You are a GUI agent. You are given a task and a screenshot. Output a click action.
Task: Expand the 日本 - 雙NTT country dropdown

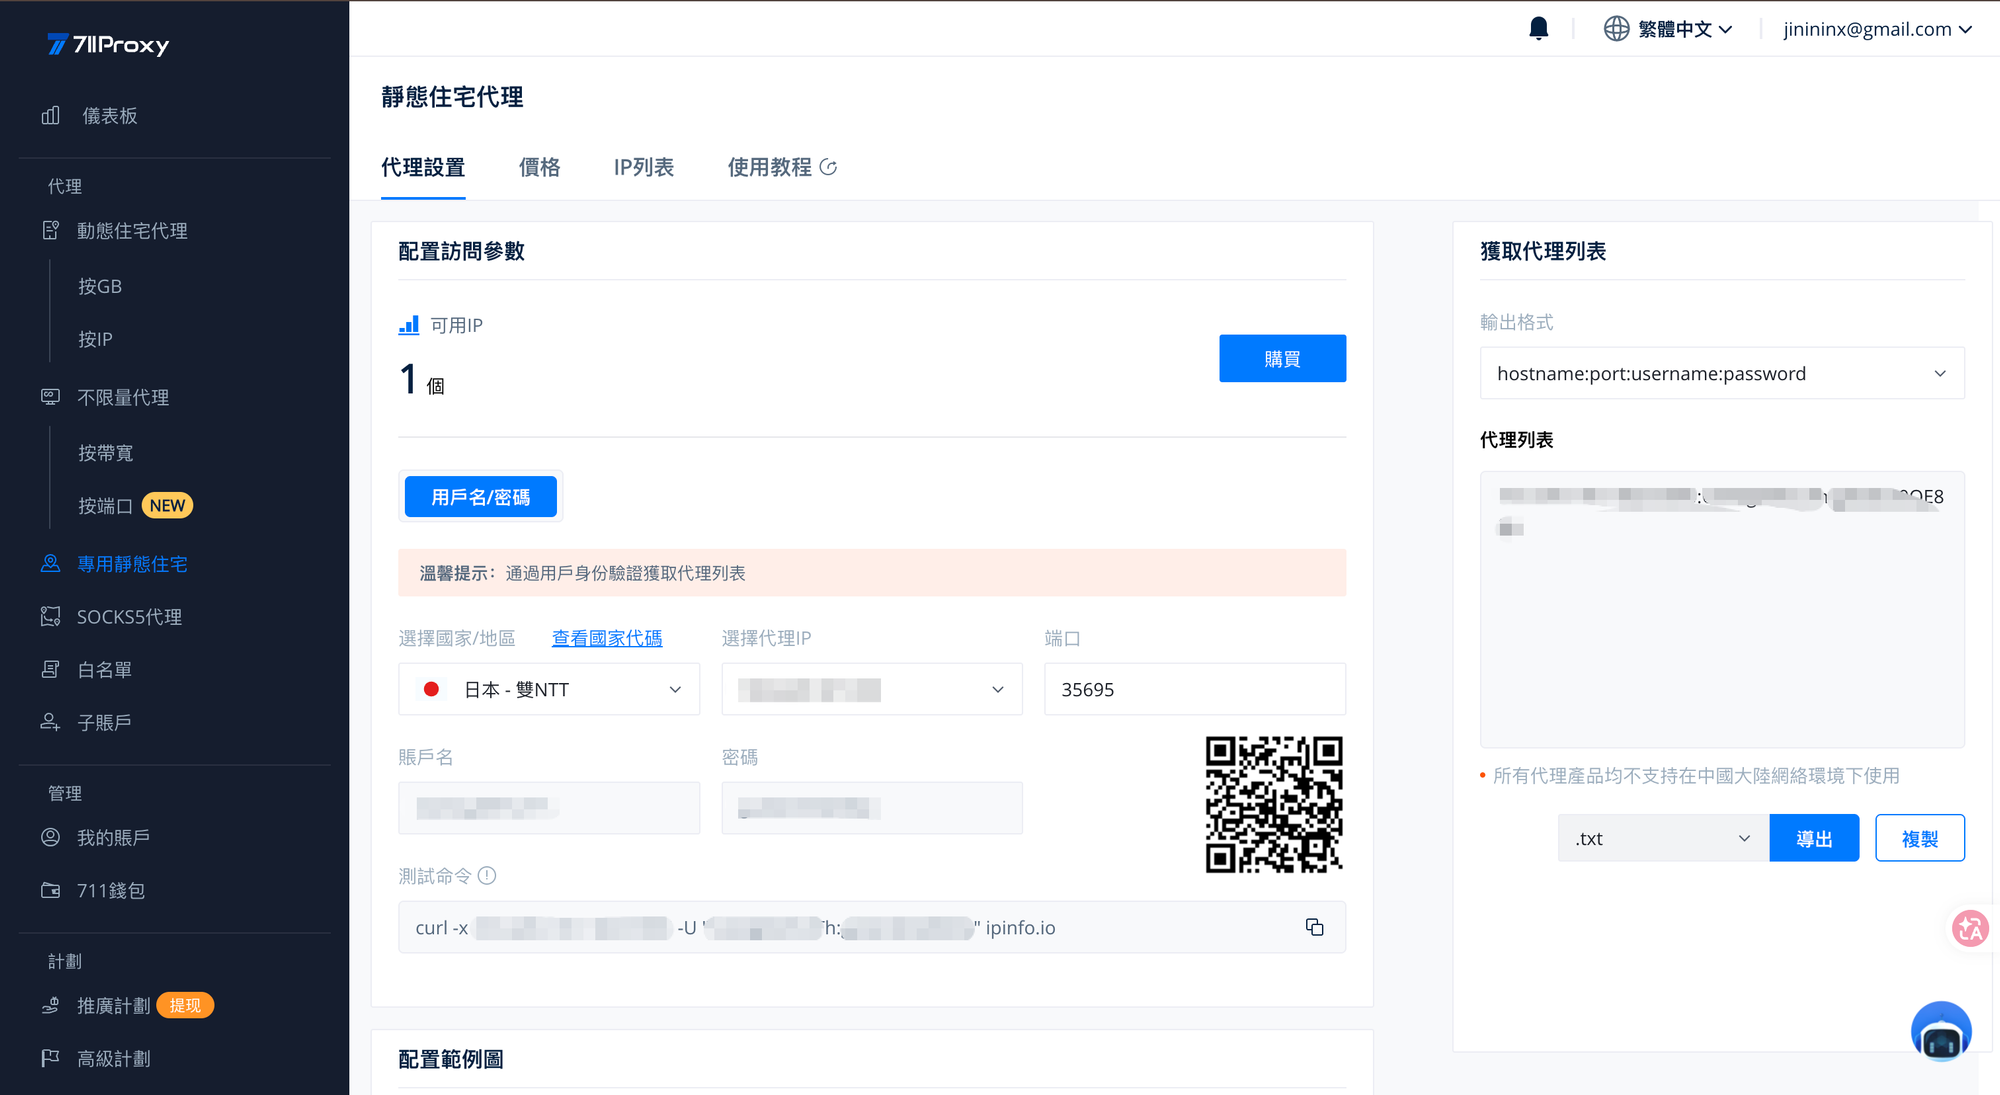pyautogui.click(x=549, y=689)
